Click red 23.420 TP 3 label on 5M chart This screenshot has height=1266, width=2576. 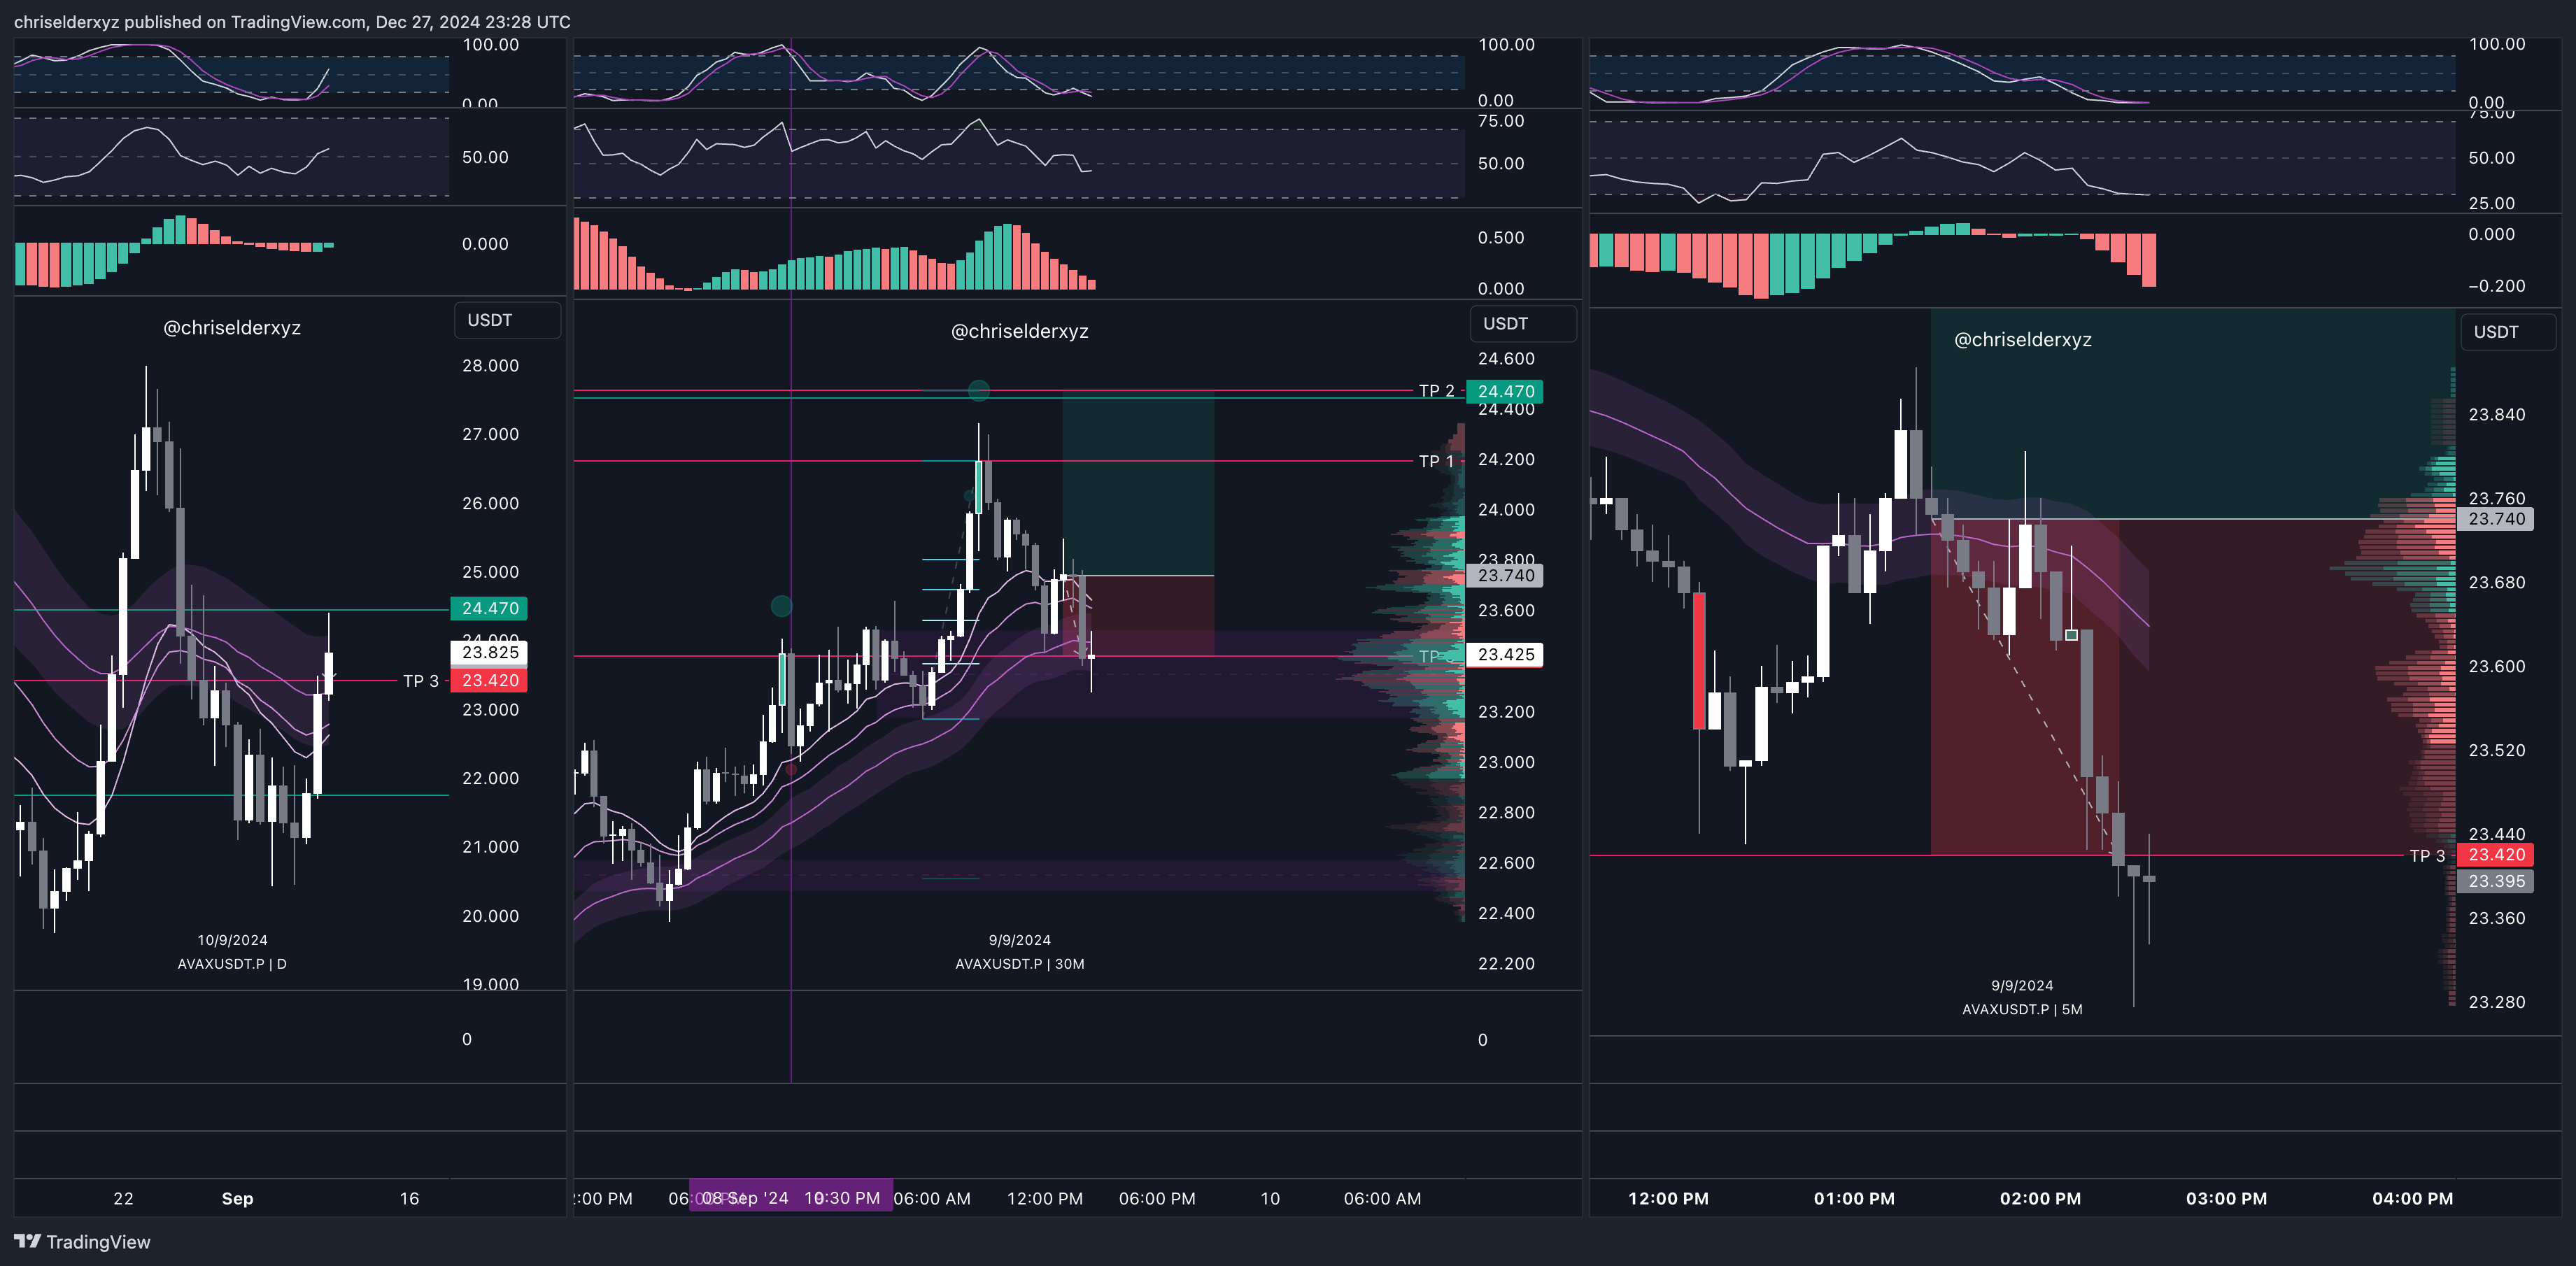tap(2496, 855)
